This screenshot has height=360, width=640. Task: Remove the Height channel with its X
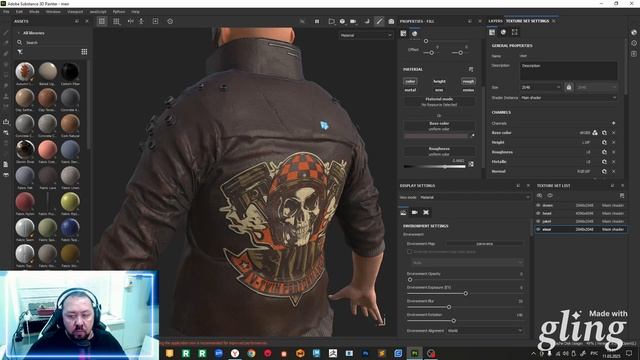coord(613,142)
